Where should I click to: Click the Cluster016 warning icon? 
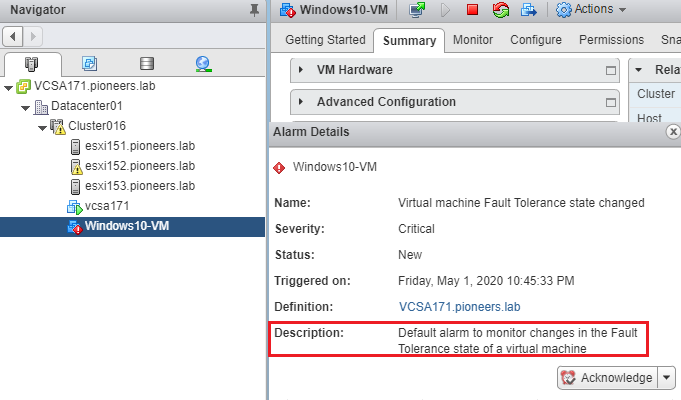[57, 126]
